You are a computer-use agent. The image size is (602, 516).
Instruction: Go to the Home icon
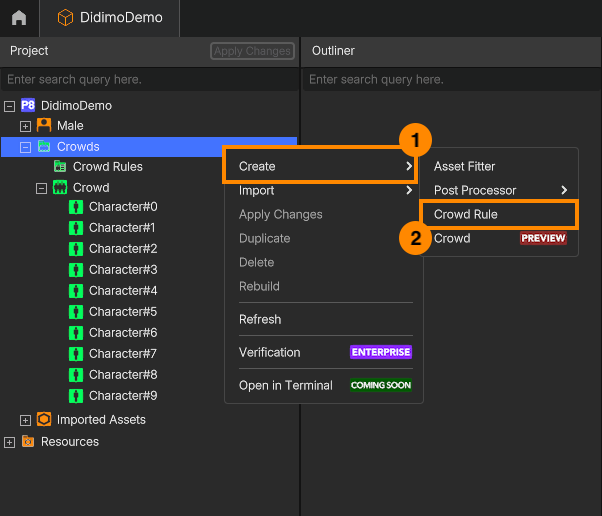pyautogui.click(x=19, y=18)
